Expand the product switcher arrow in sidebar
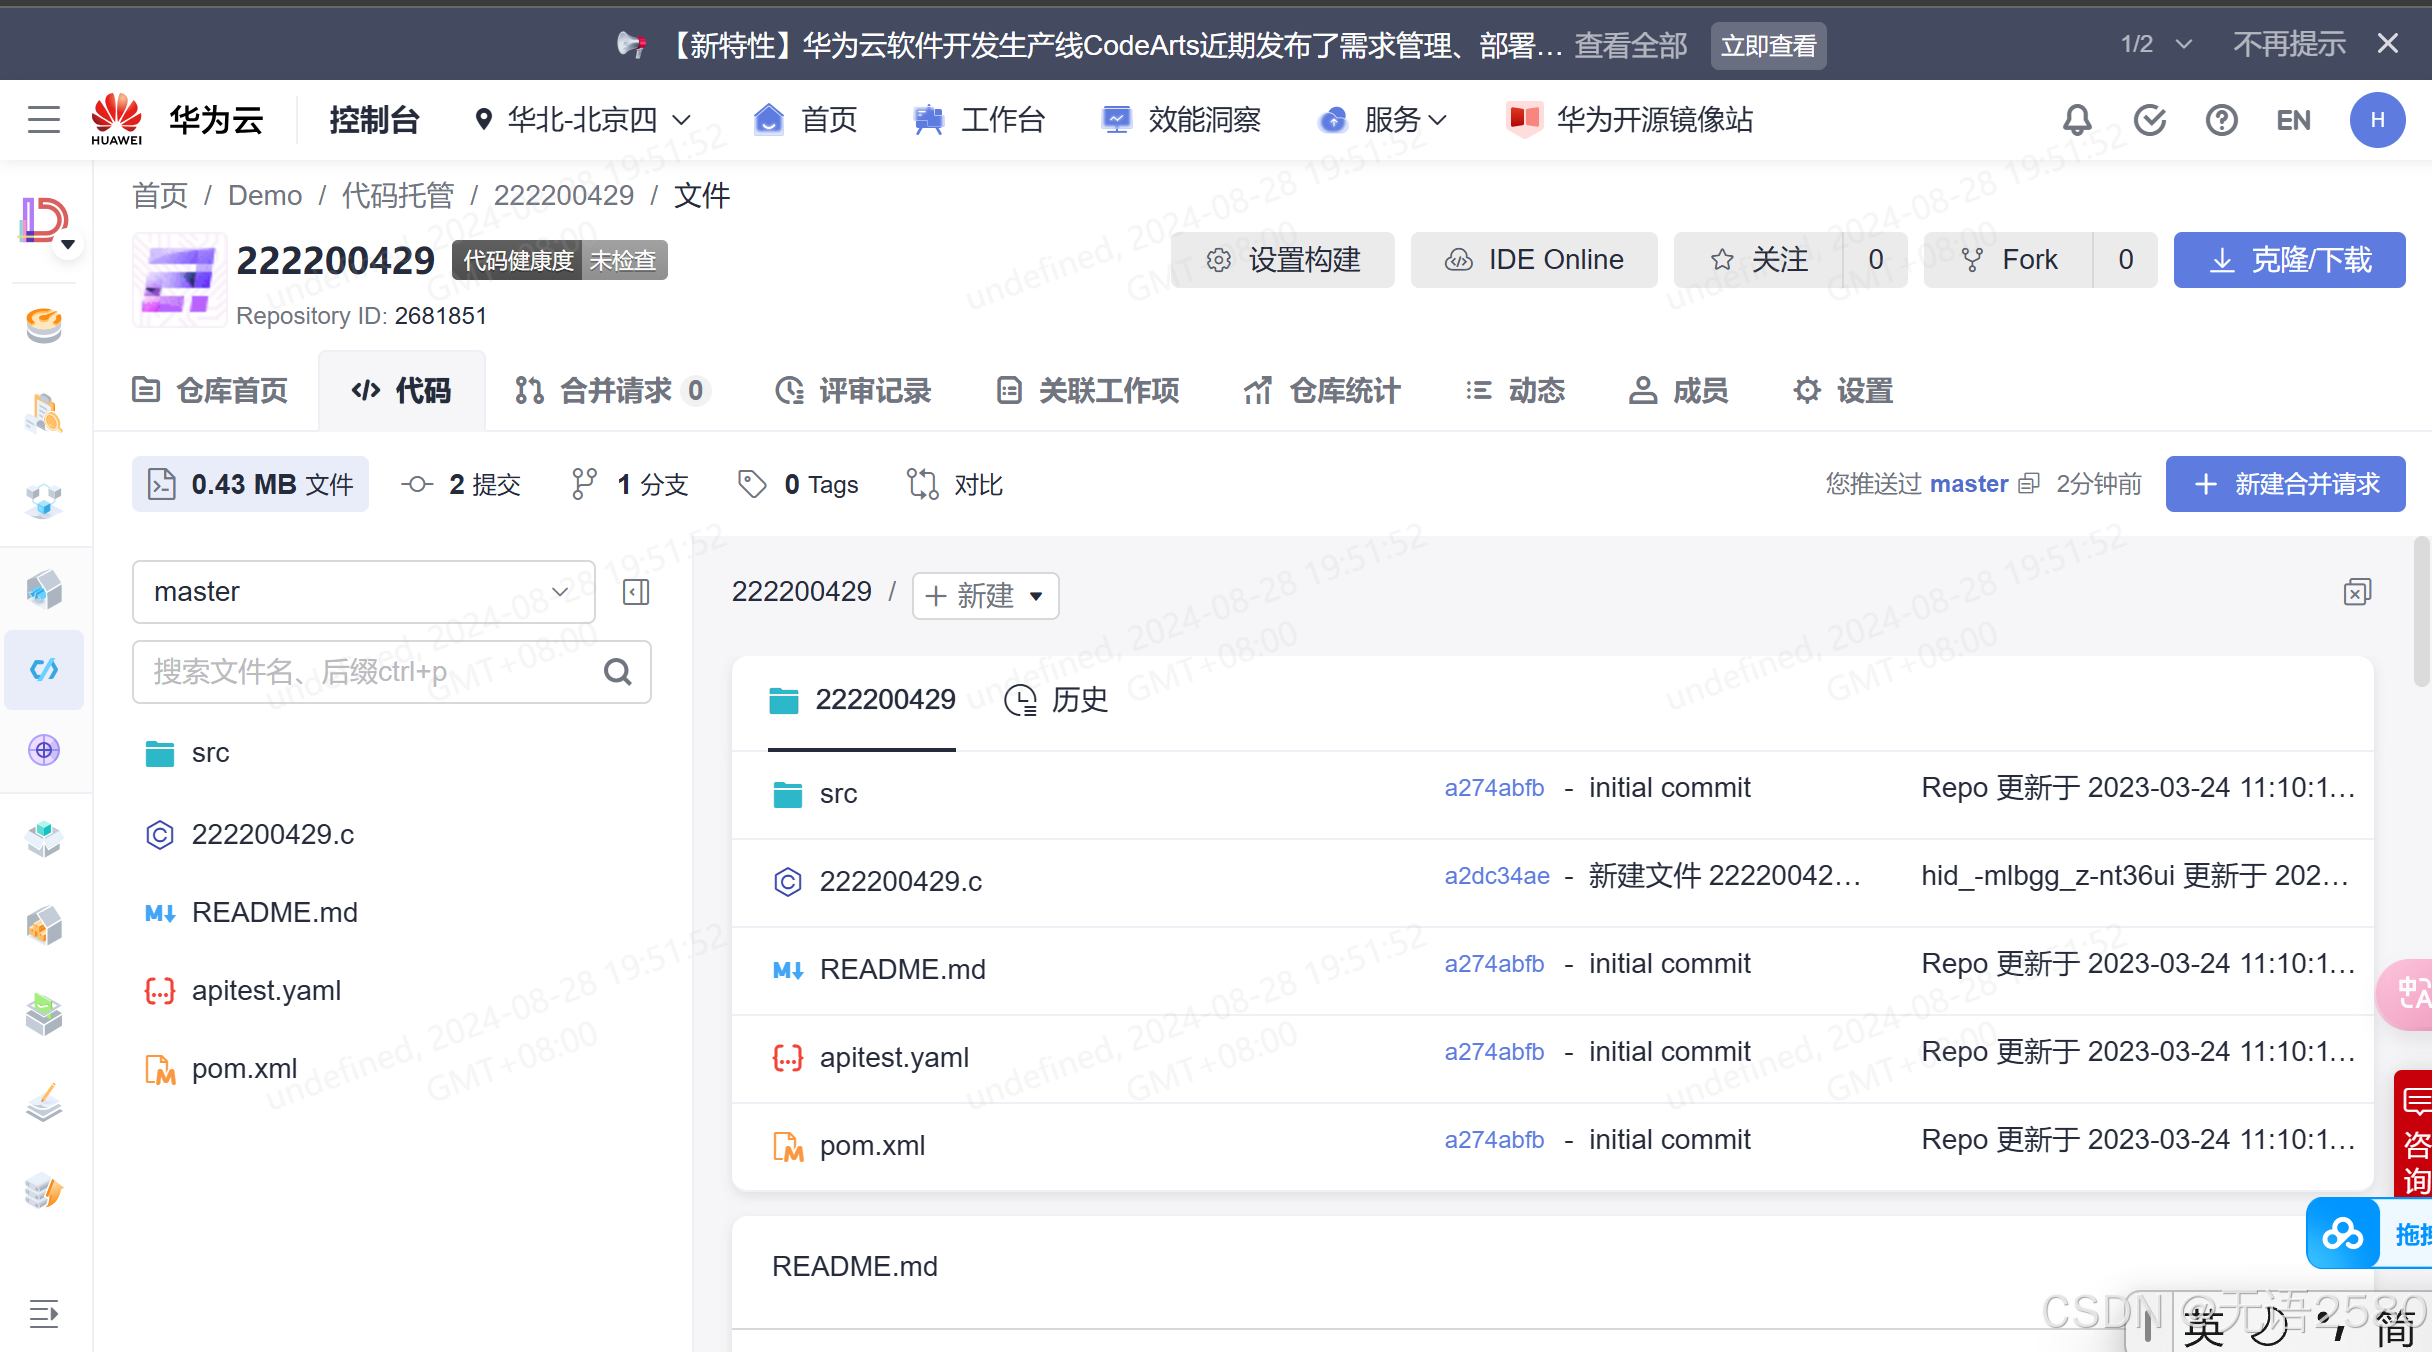The image size is (2432, 1352). pyautogui.click(x=68, y=245)
